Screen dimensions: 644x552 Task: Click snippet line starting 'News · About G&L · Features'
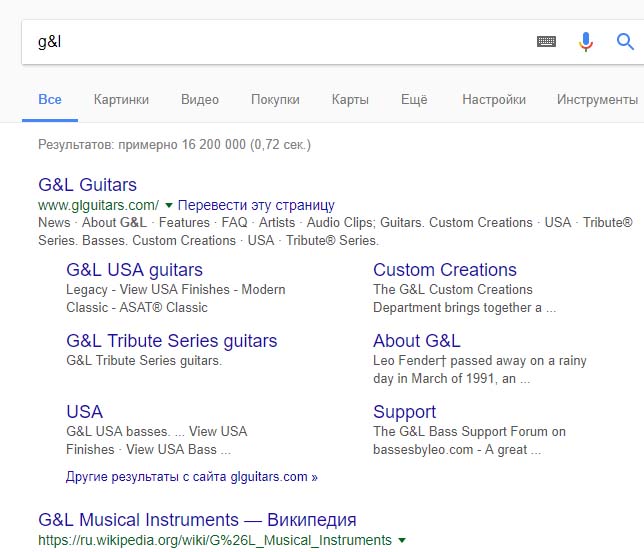coord(335,223)
